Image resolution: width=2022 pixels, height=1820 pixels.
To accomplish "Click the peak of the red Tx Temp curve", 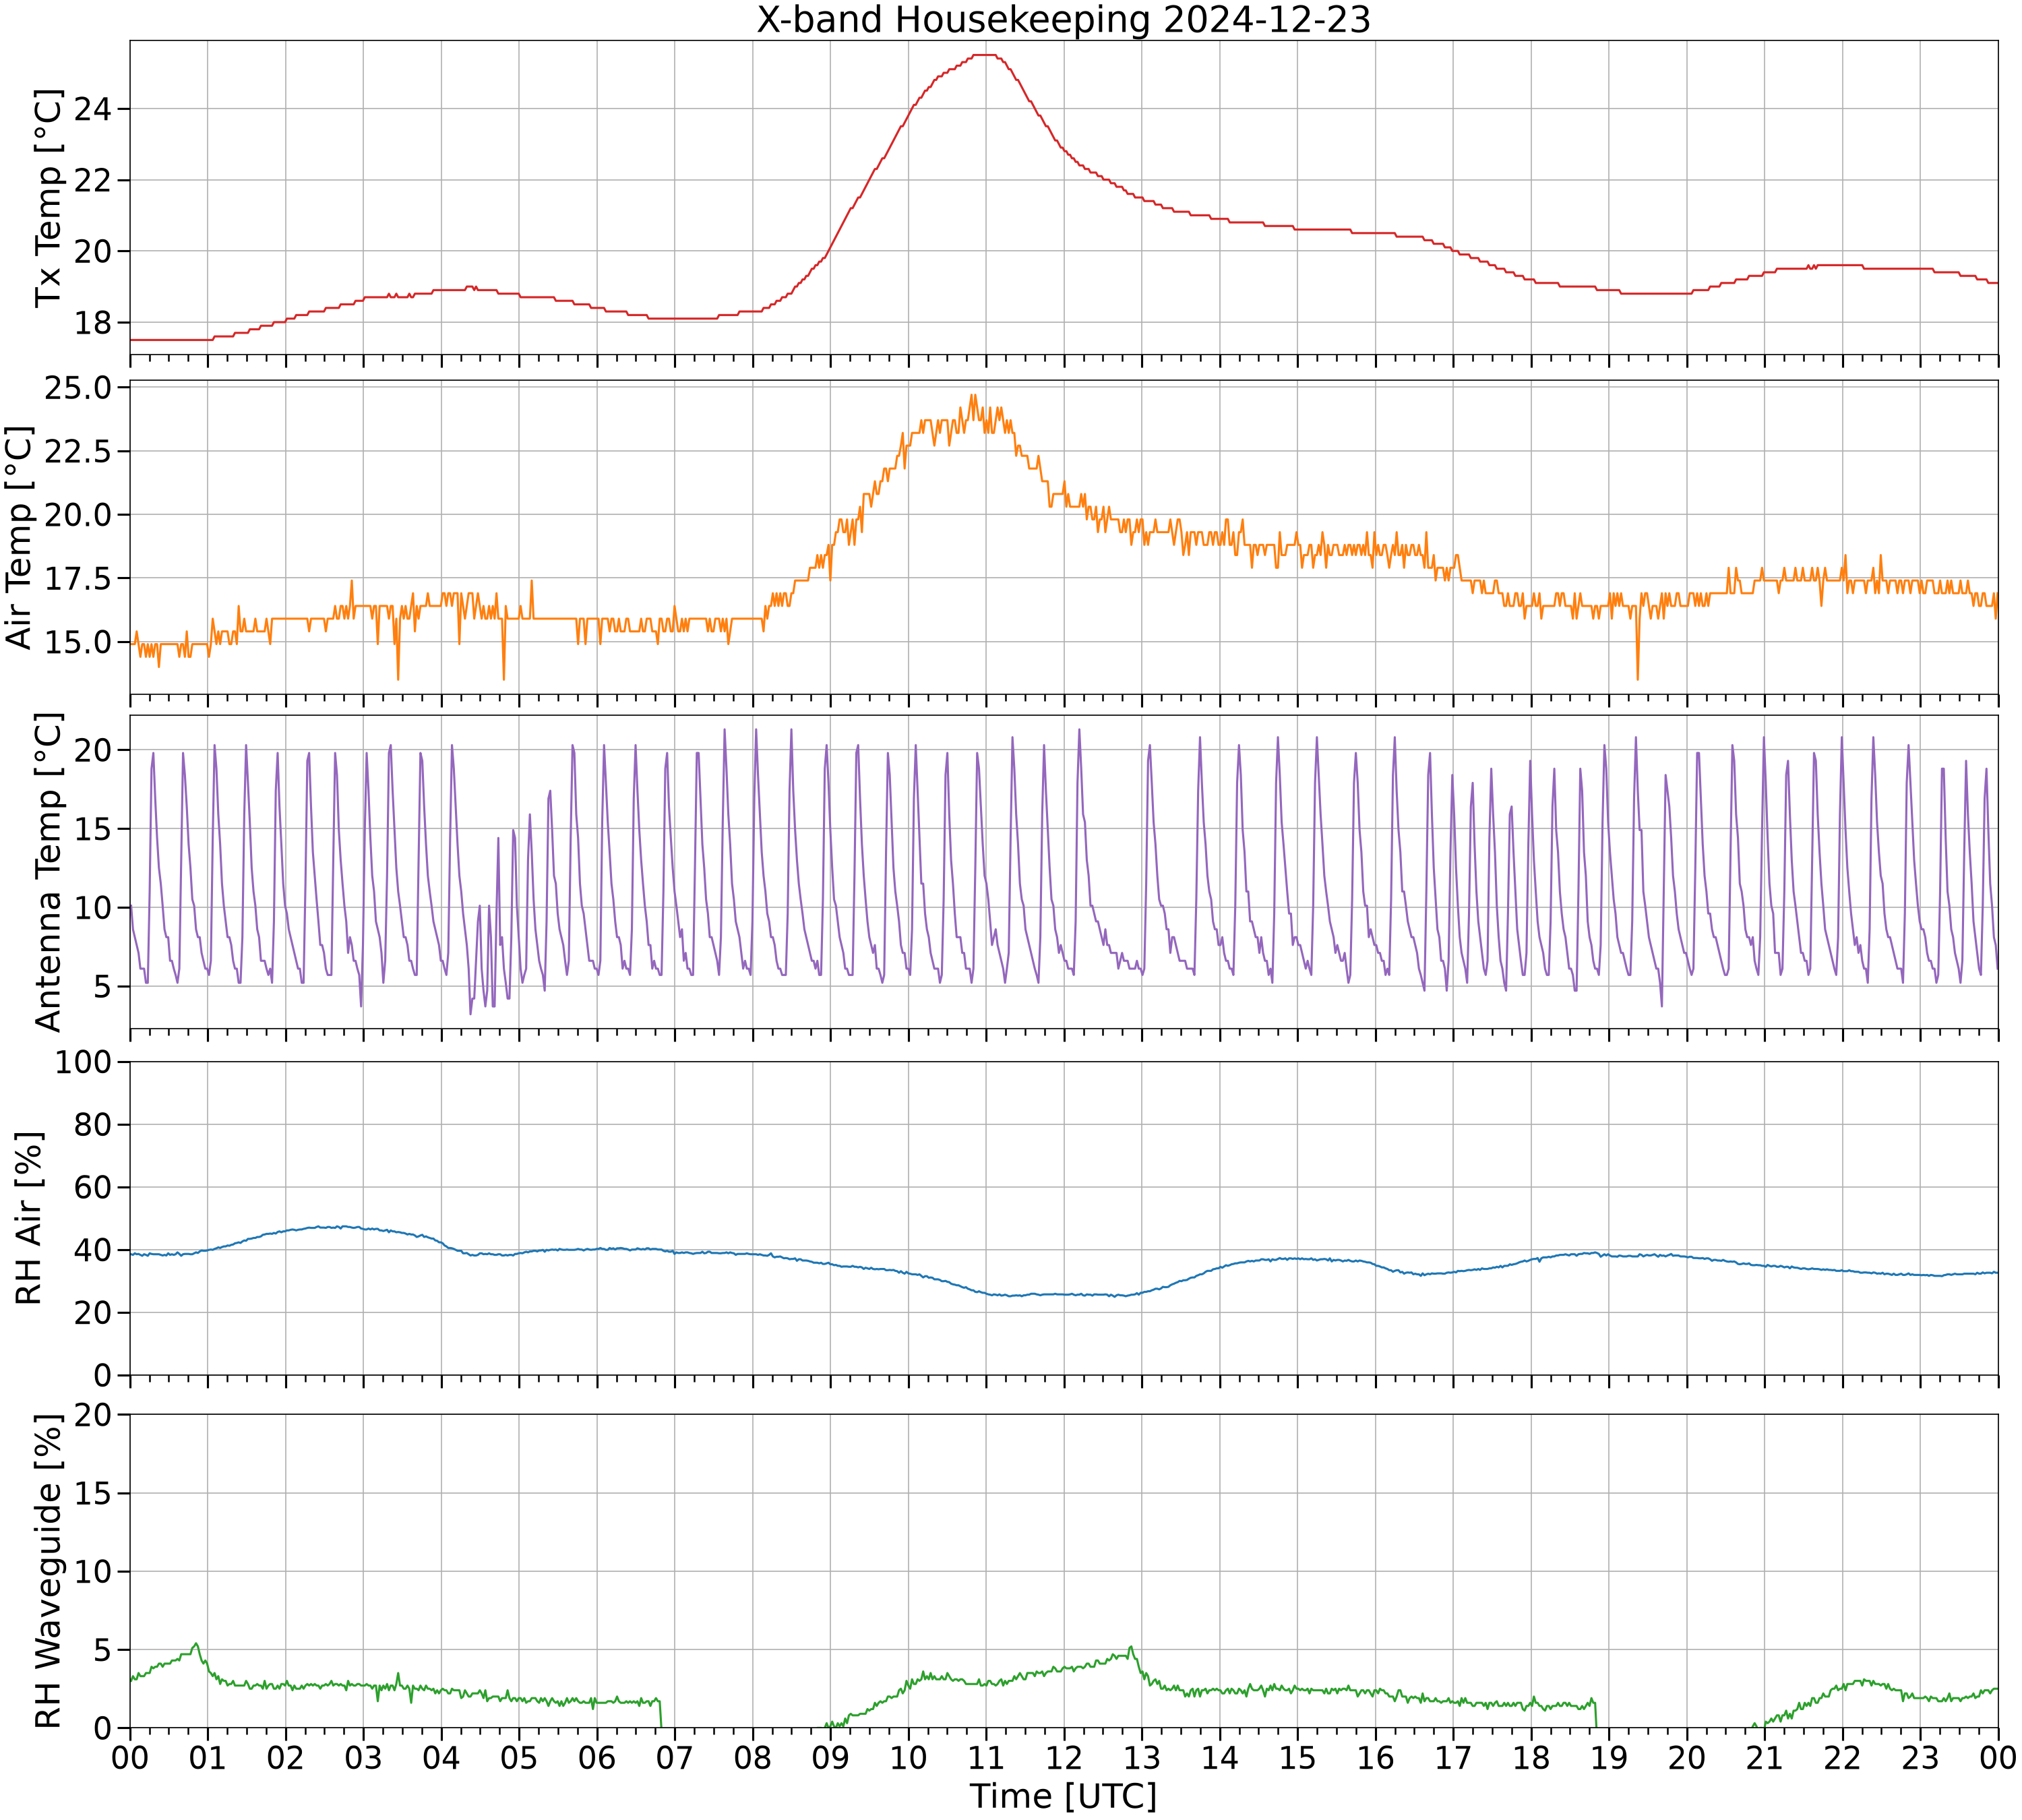I will [986, 55].
